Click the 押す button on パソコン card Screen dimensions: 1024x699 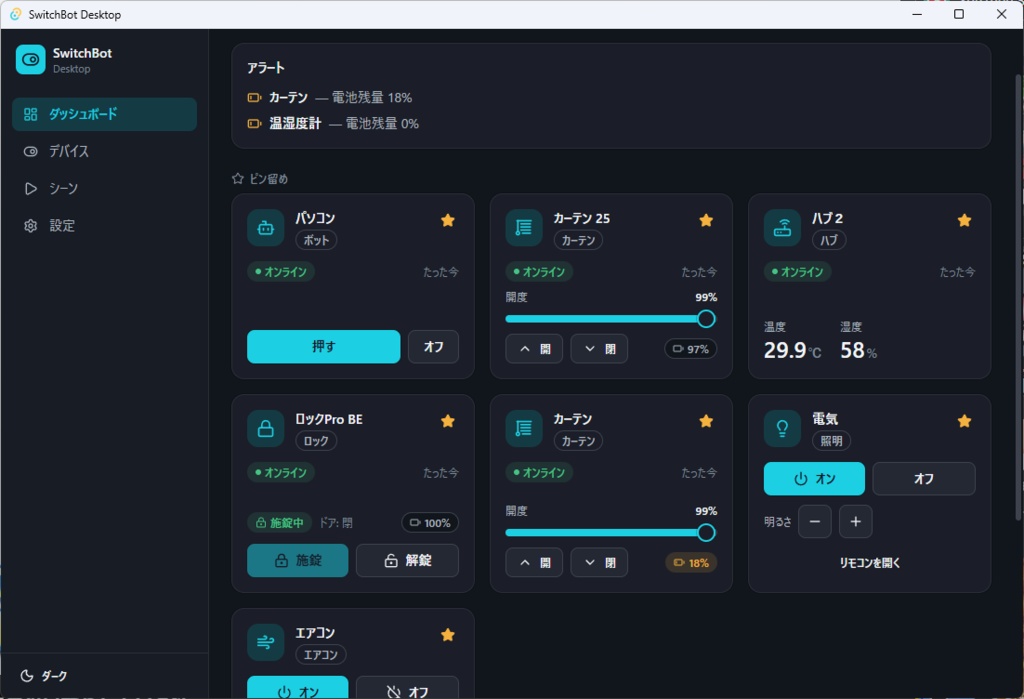coord(323,347)
